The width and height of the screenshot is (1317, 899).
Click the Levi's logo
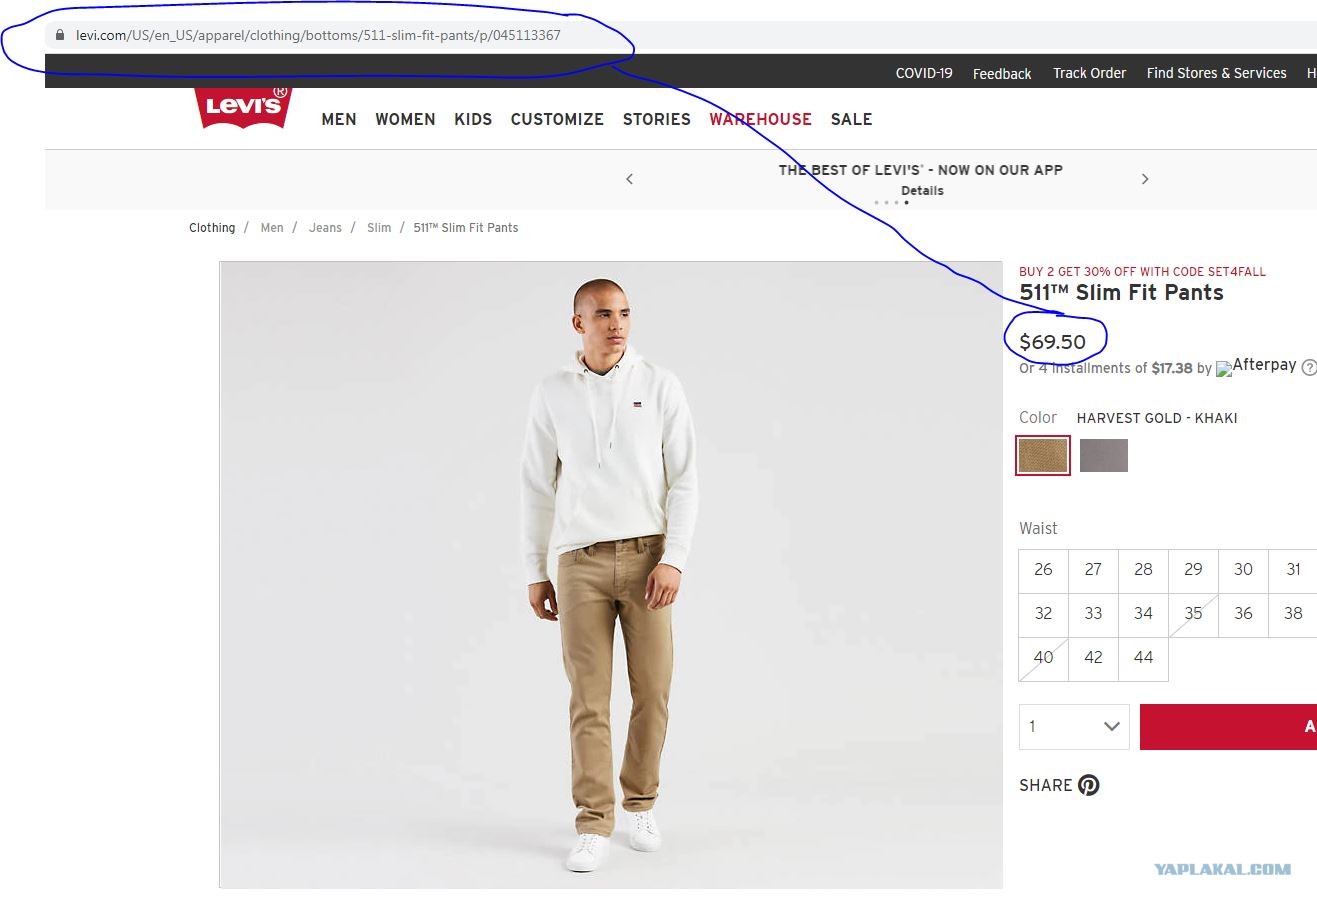click(x=244, y=107)
